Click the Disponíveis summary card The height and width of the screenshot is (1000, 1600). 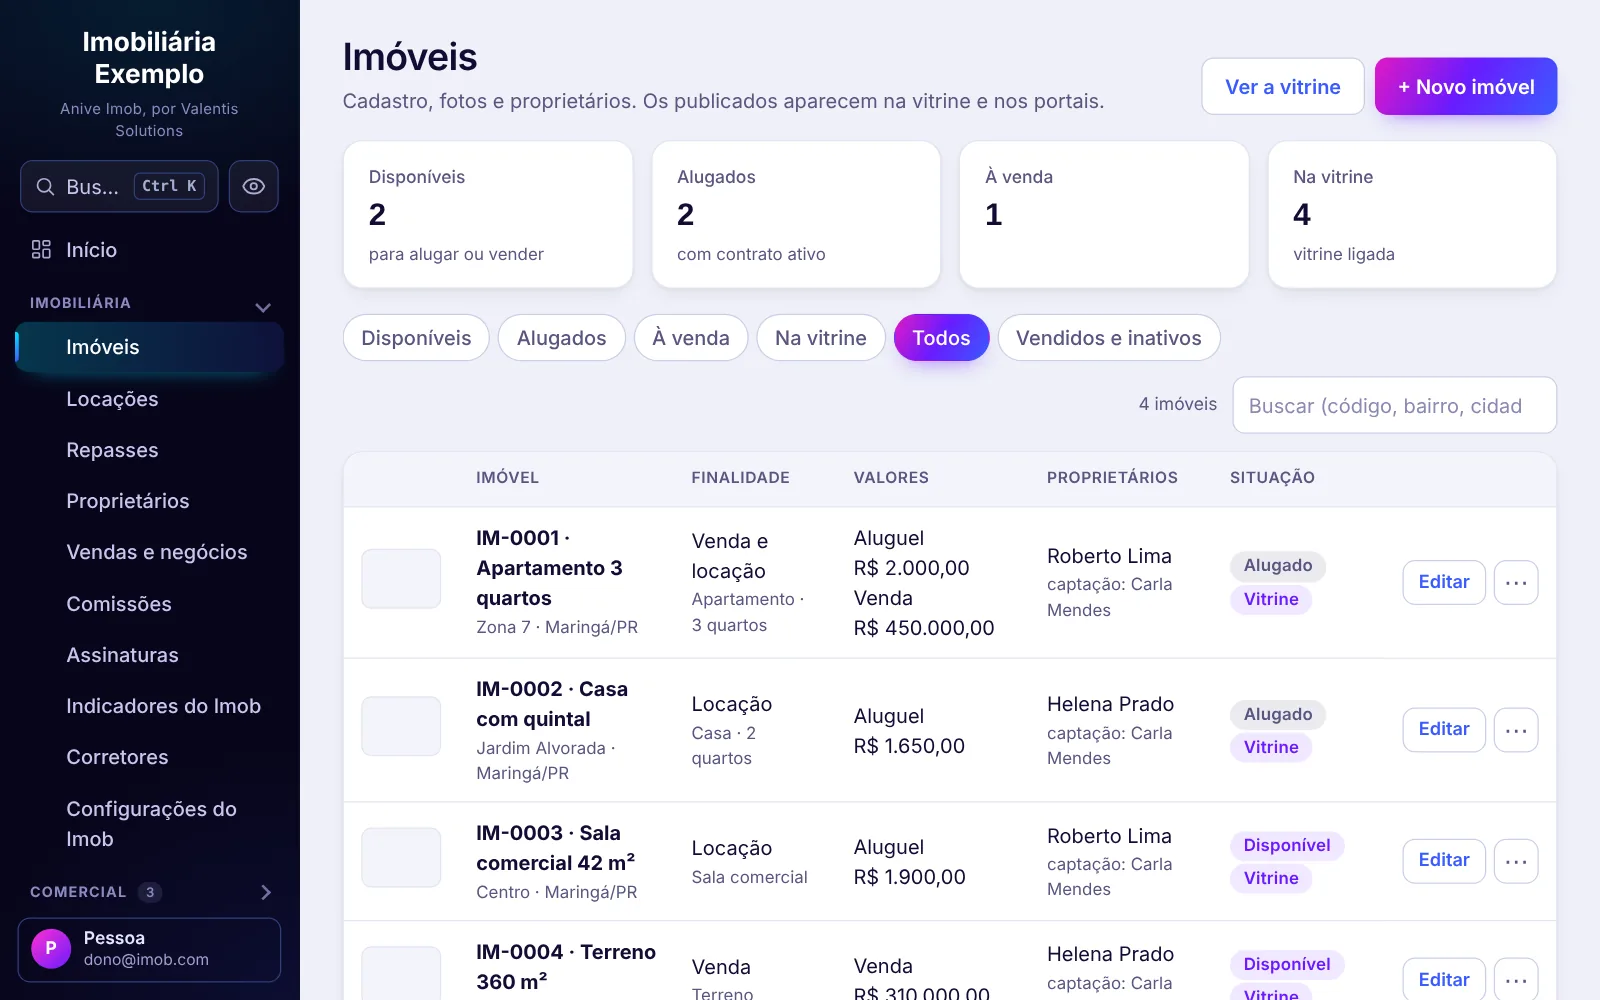point(488,214)
